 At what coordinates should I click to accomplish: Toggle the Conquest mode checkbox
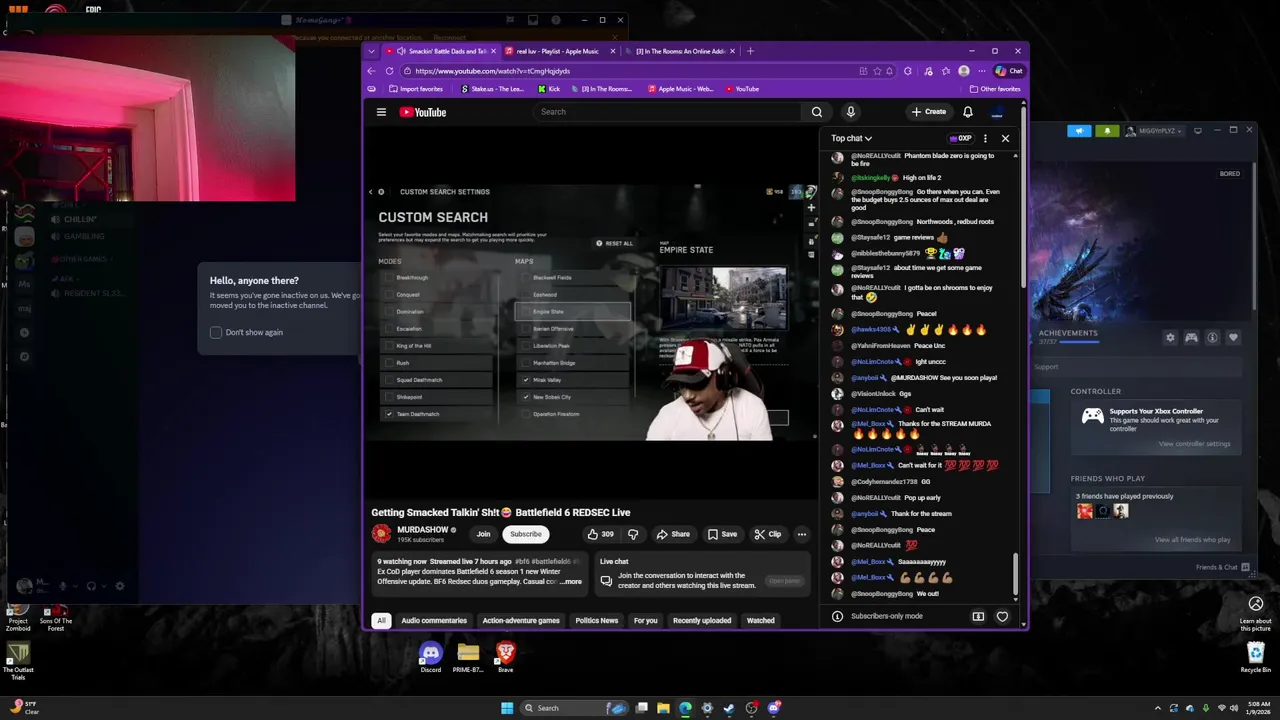coord(389,294)
